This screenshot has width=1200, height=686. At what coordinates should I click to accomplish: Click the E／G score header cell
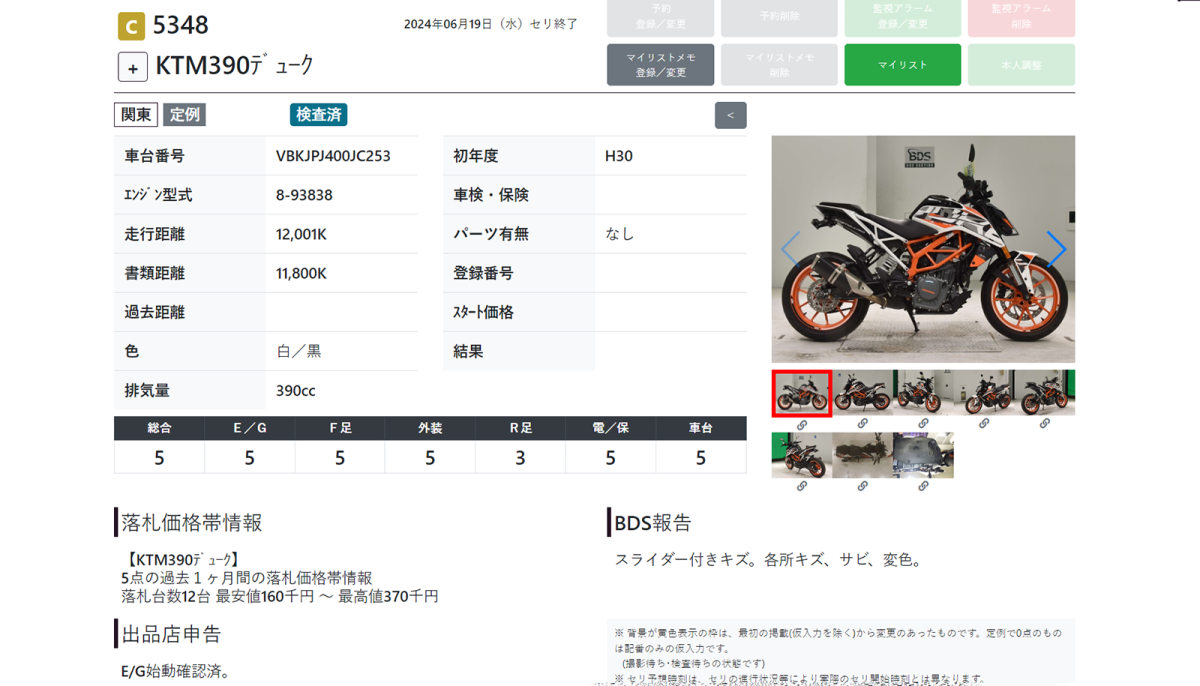tap(249, 428)
